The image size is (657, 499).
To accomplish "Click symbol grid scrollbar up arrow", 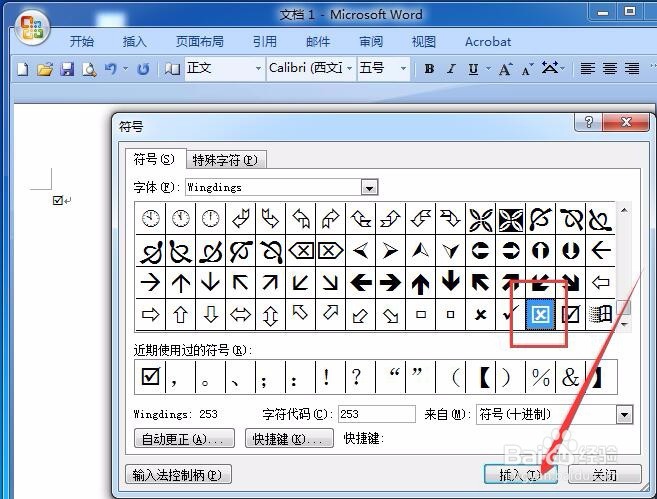I will point(624,211).
